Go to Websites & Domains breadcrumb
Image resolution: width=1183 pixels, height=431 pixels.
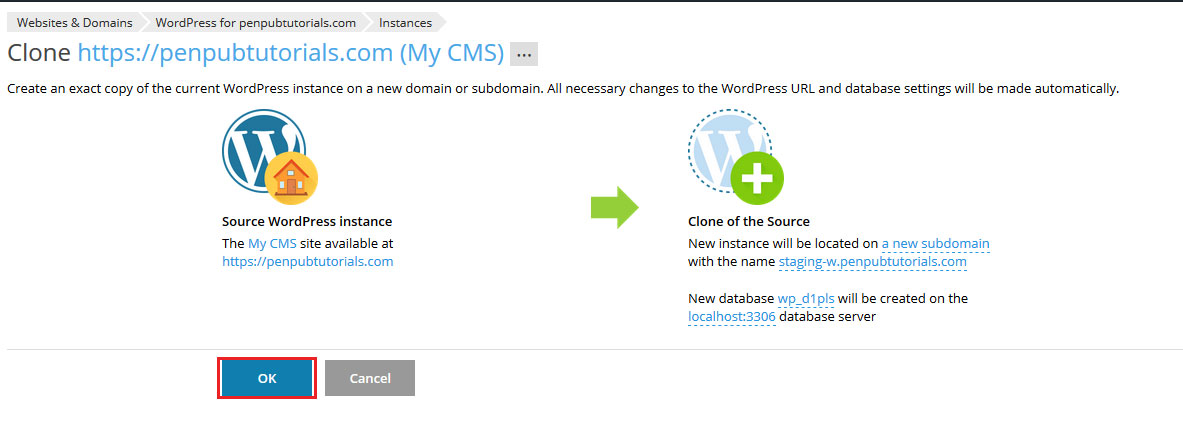click(x=74, y=23)
